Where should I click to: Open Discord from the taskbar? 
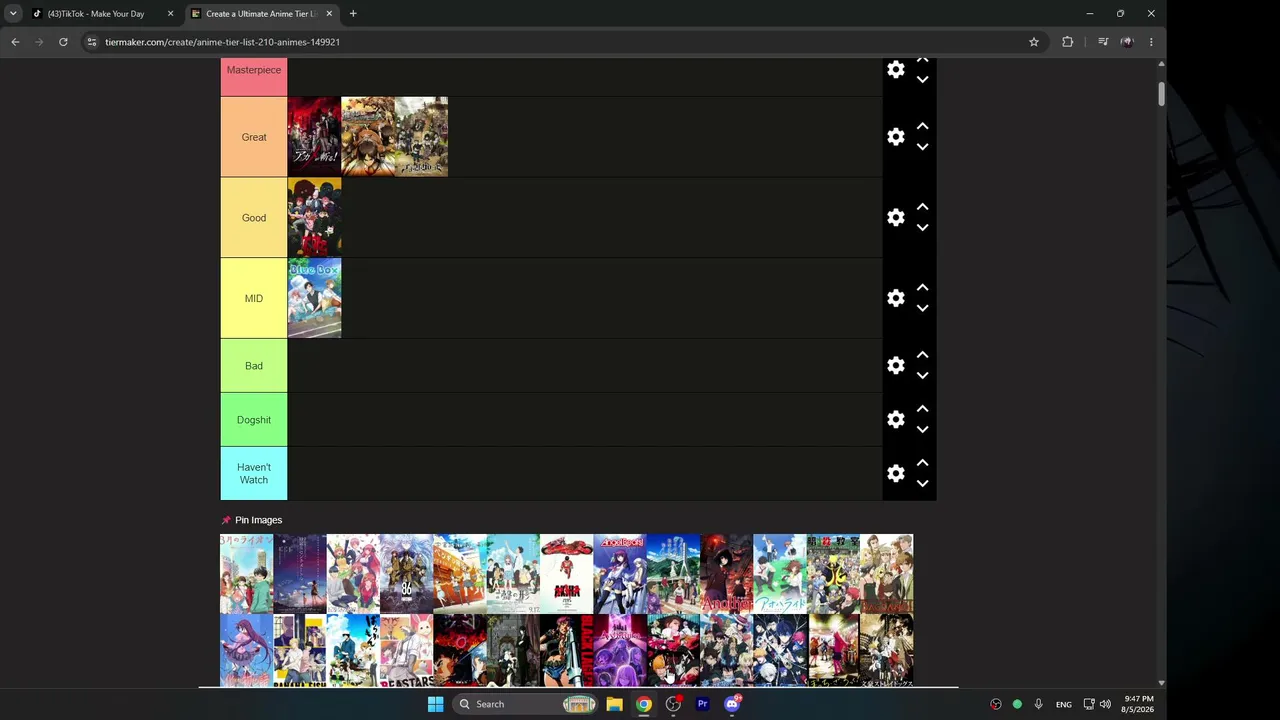732,704
